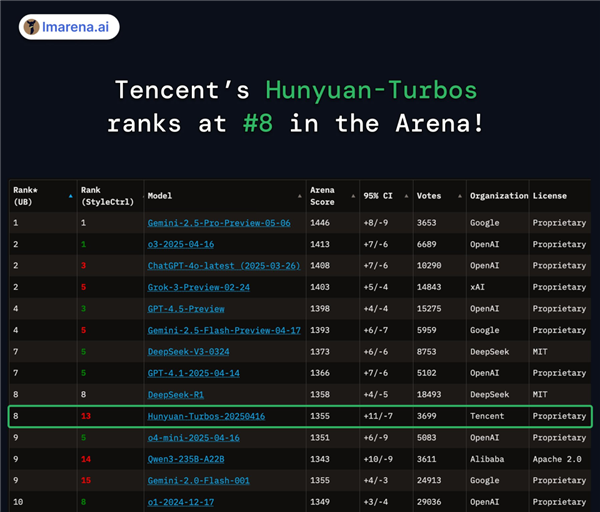Viewport: 600px width, 512px height.
Task: Select the Rank (StyleCtrl) column header
Action: click(108, 196)
